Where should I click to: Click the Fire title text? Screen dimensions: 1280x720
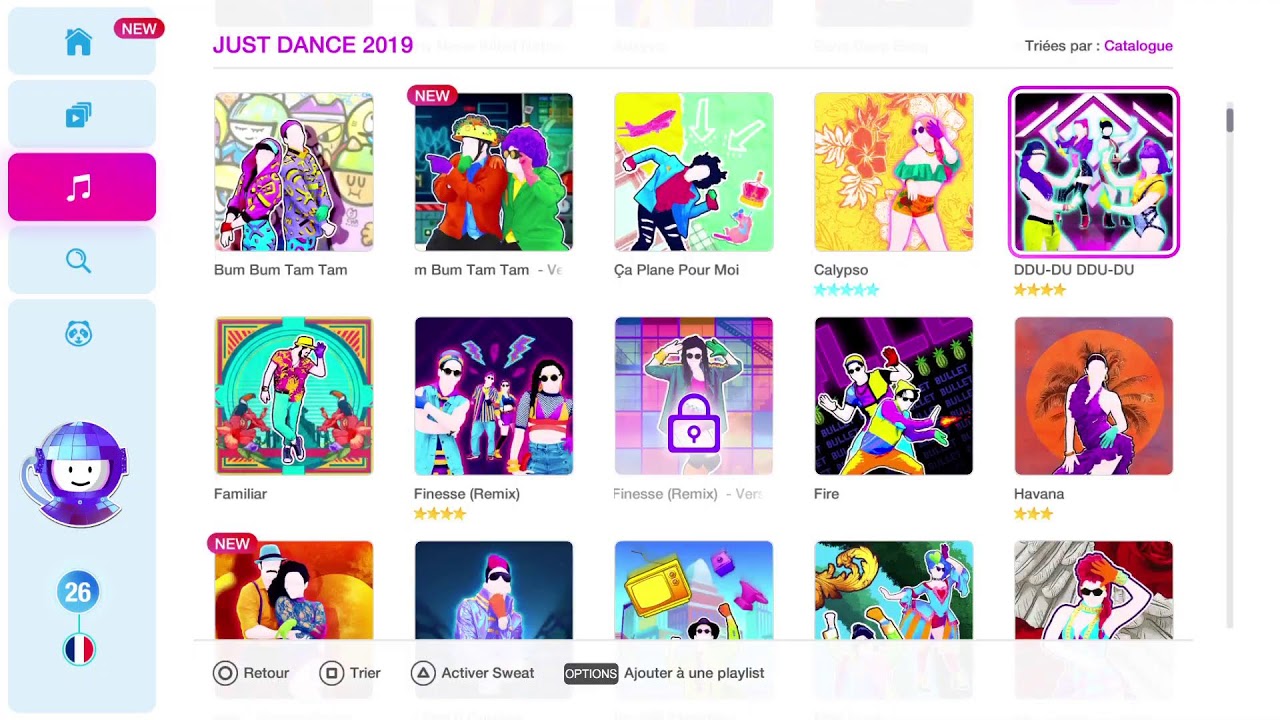pos(826,494)
